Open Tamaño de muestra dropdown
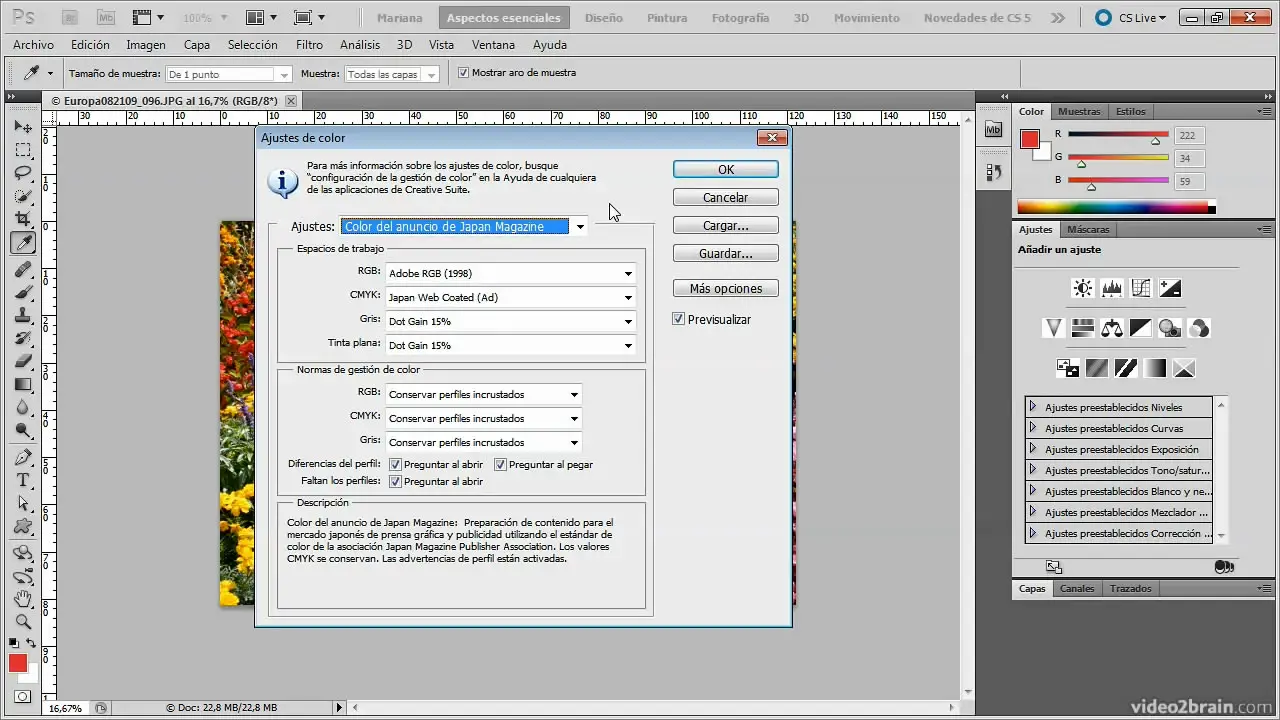Image resolution: width=1280 pixels, height=720 pixels. tap(228, 74)
